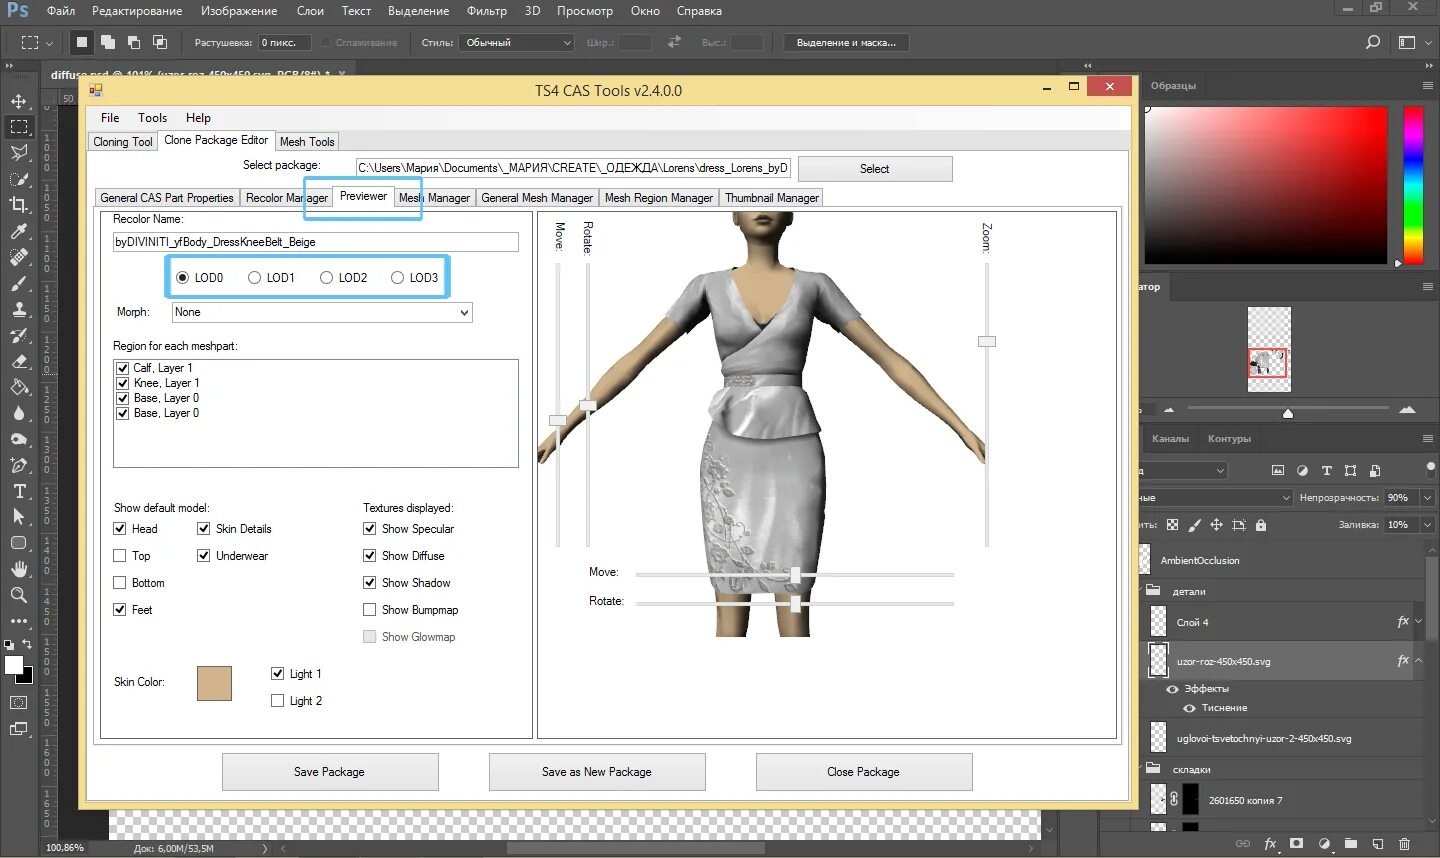The width and height of the screenshot is (1440, 858).
Task: Open the Стиль Обычный dropdown
Action: (517, 42)
